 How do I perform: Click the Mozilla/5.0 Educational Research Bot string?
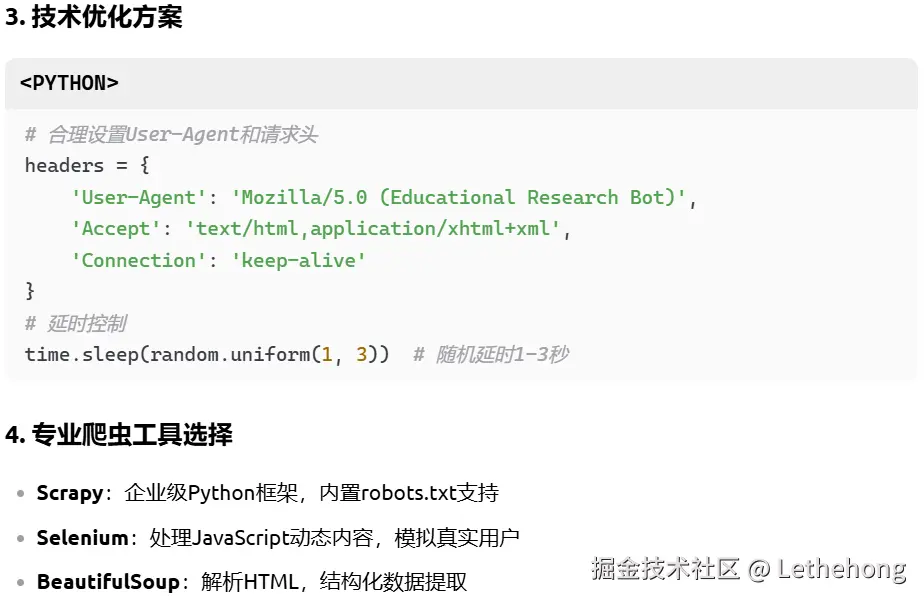point(458,197)
